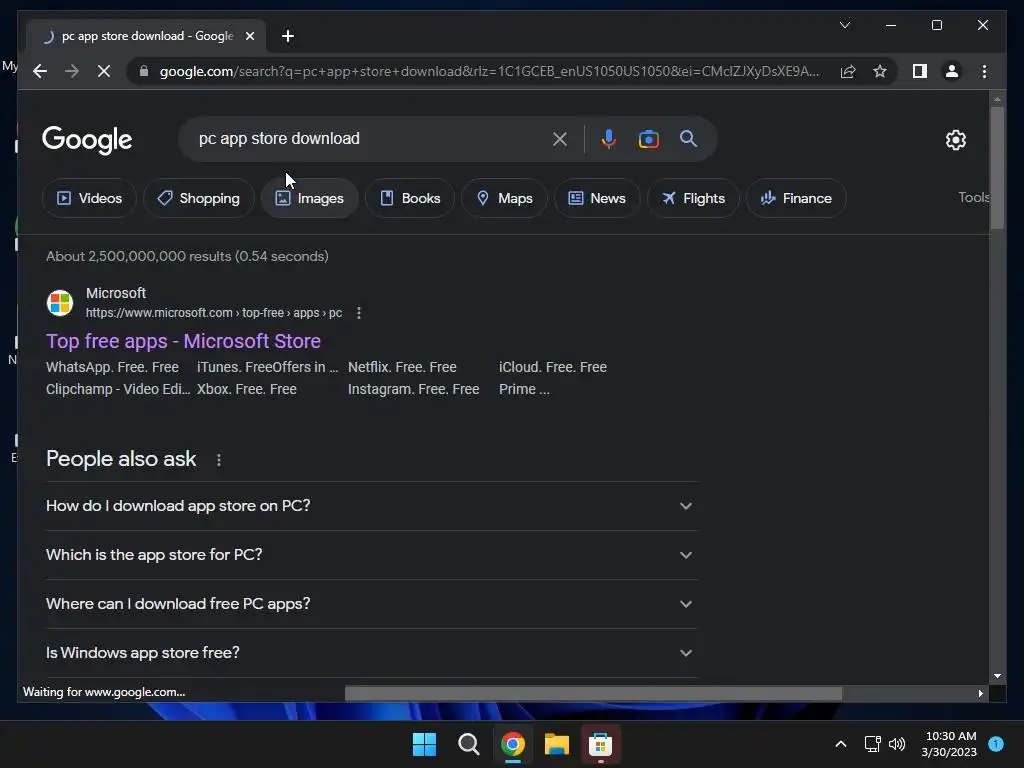
Task: Open the Chrome profile menu
Action: 952,71
